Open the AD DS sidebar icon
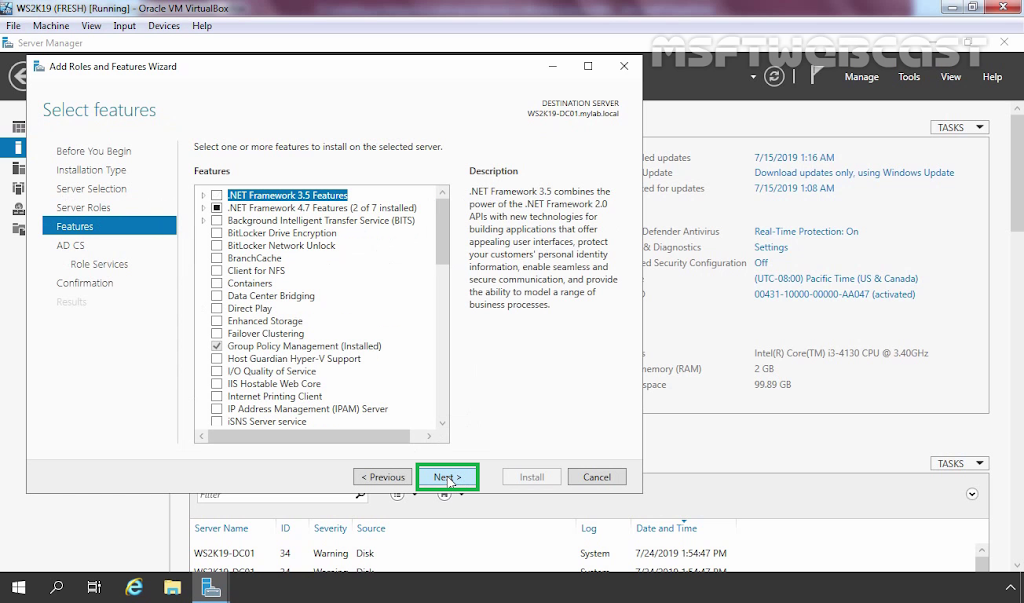 click(18, 189)
